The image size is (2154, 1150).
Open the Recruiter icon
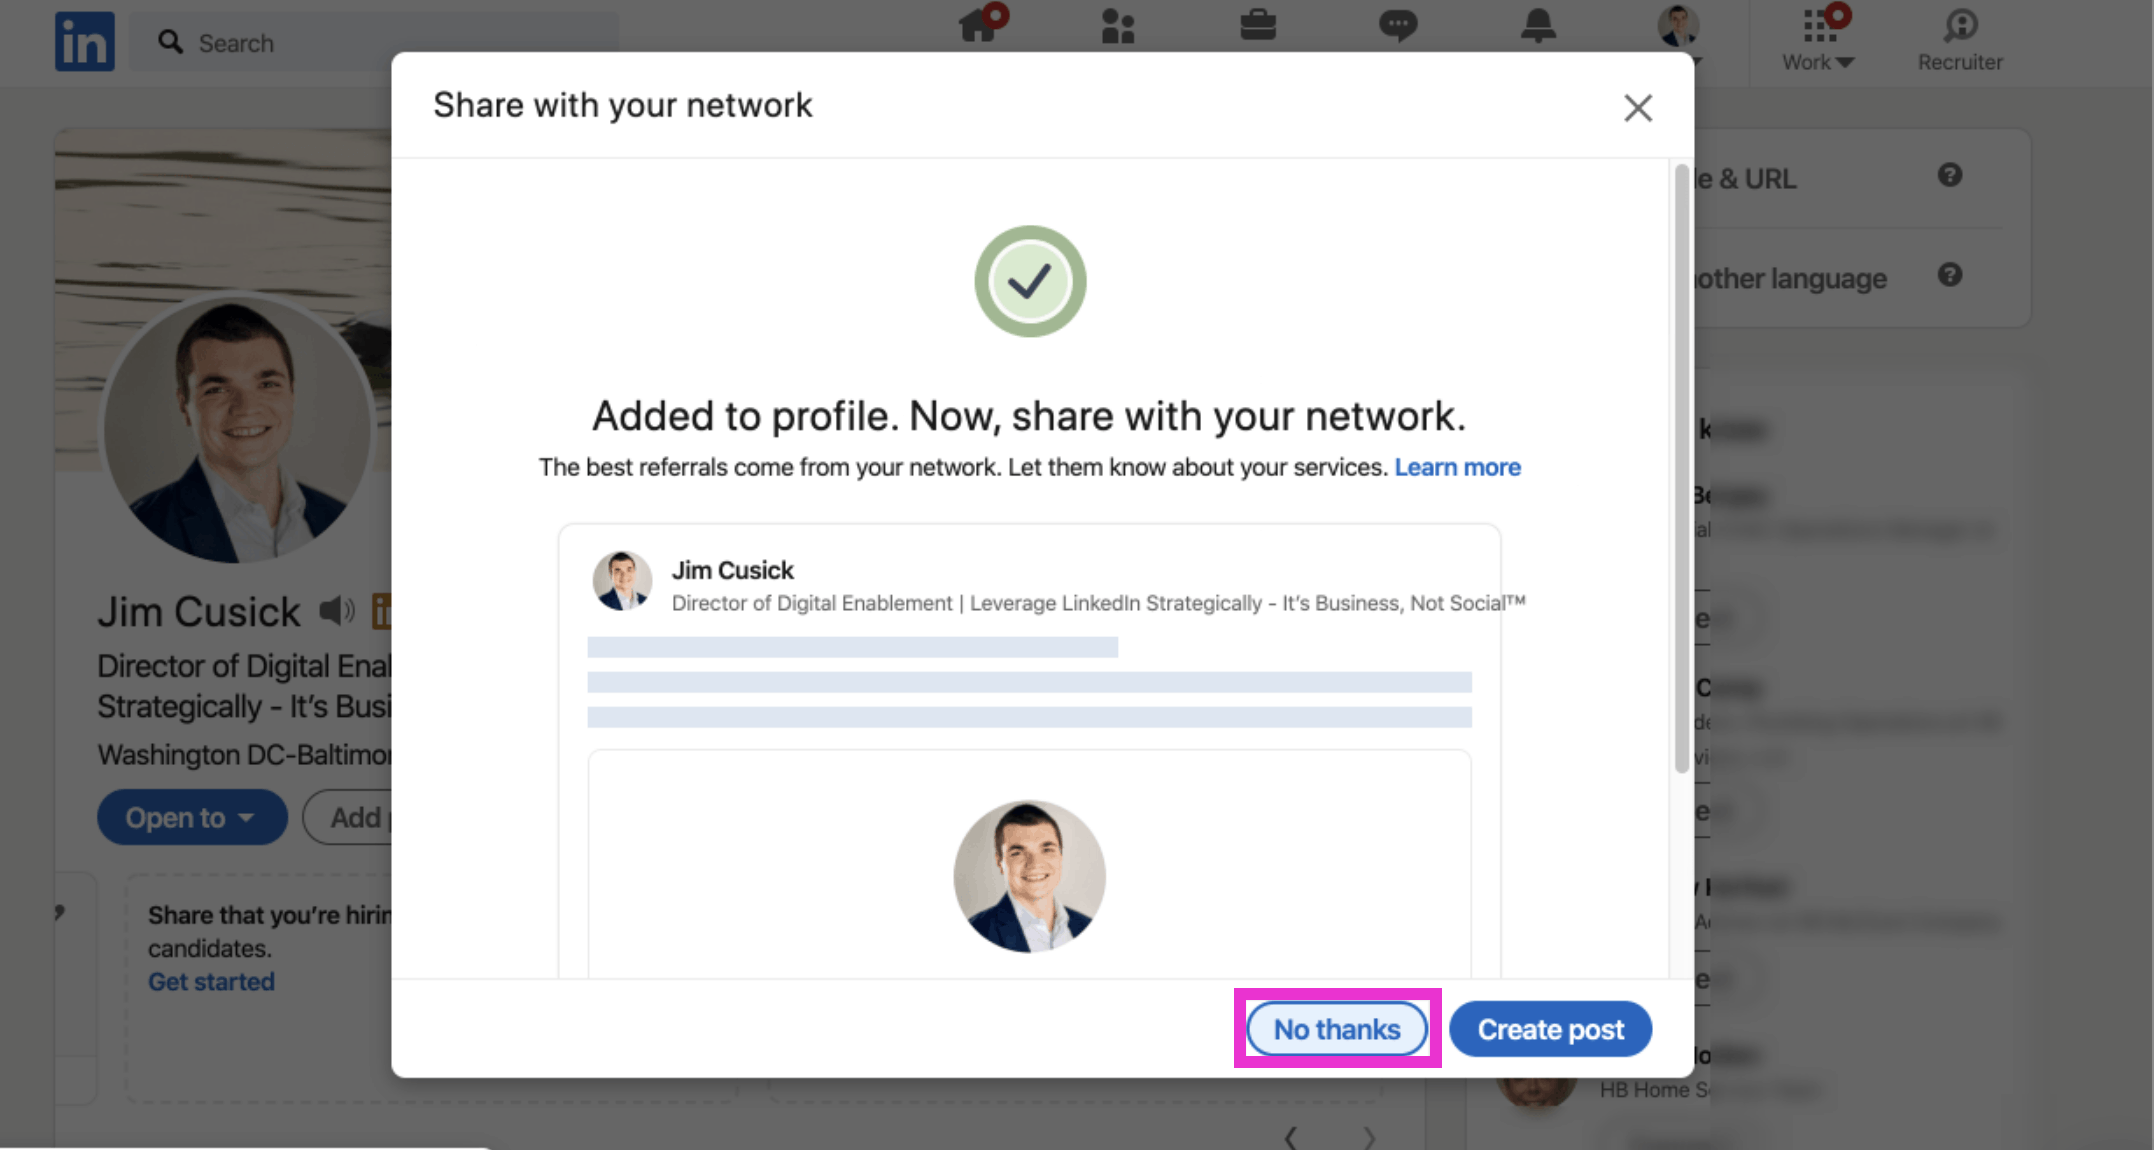pos(1960,40)
